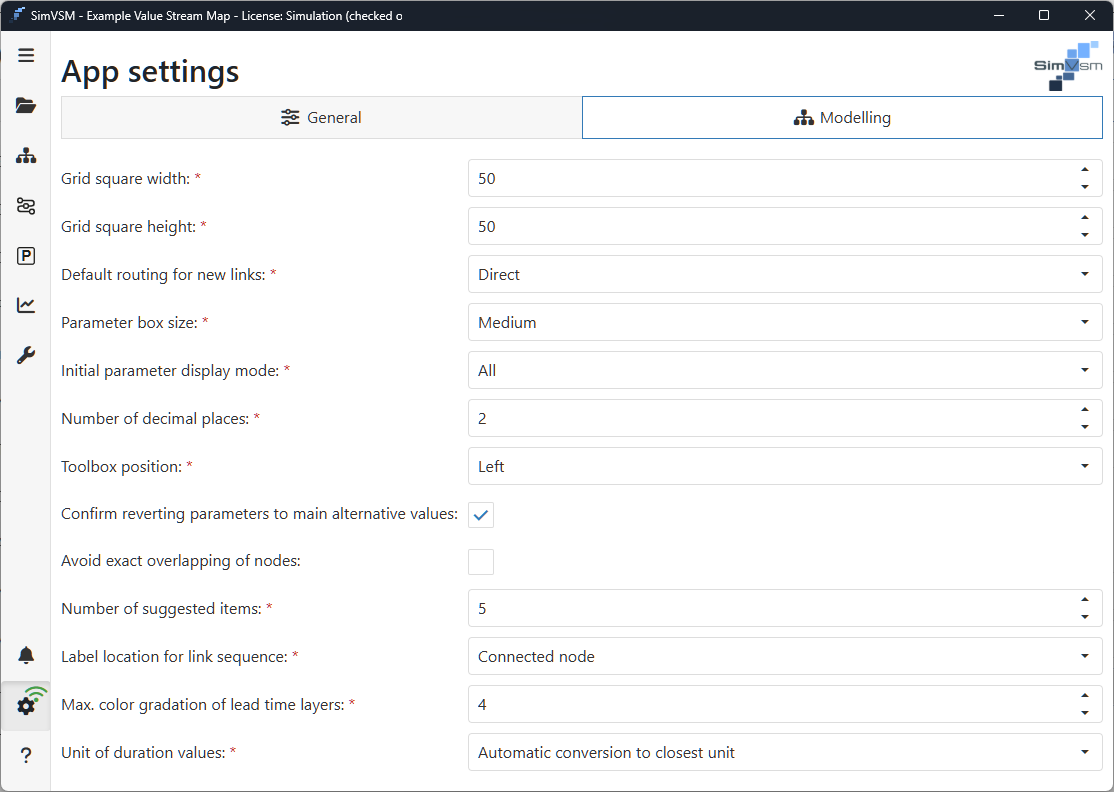Click the App settings heading
The image size is (1114, 792).
click(x=150, y=72)
